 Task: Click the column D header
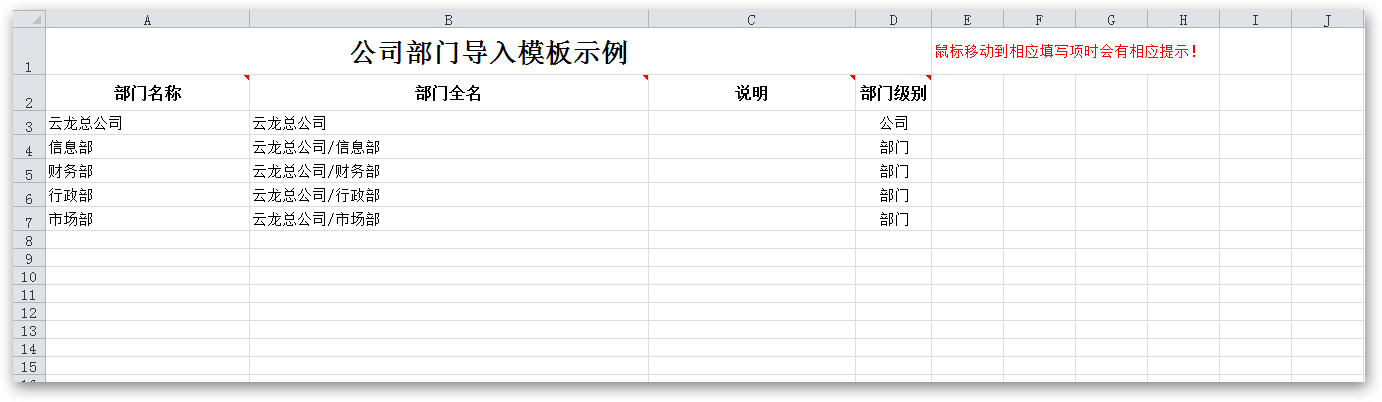point(893,20)
